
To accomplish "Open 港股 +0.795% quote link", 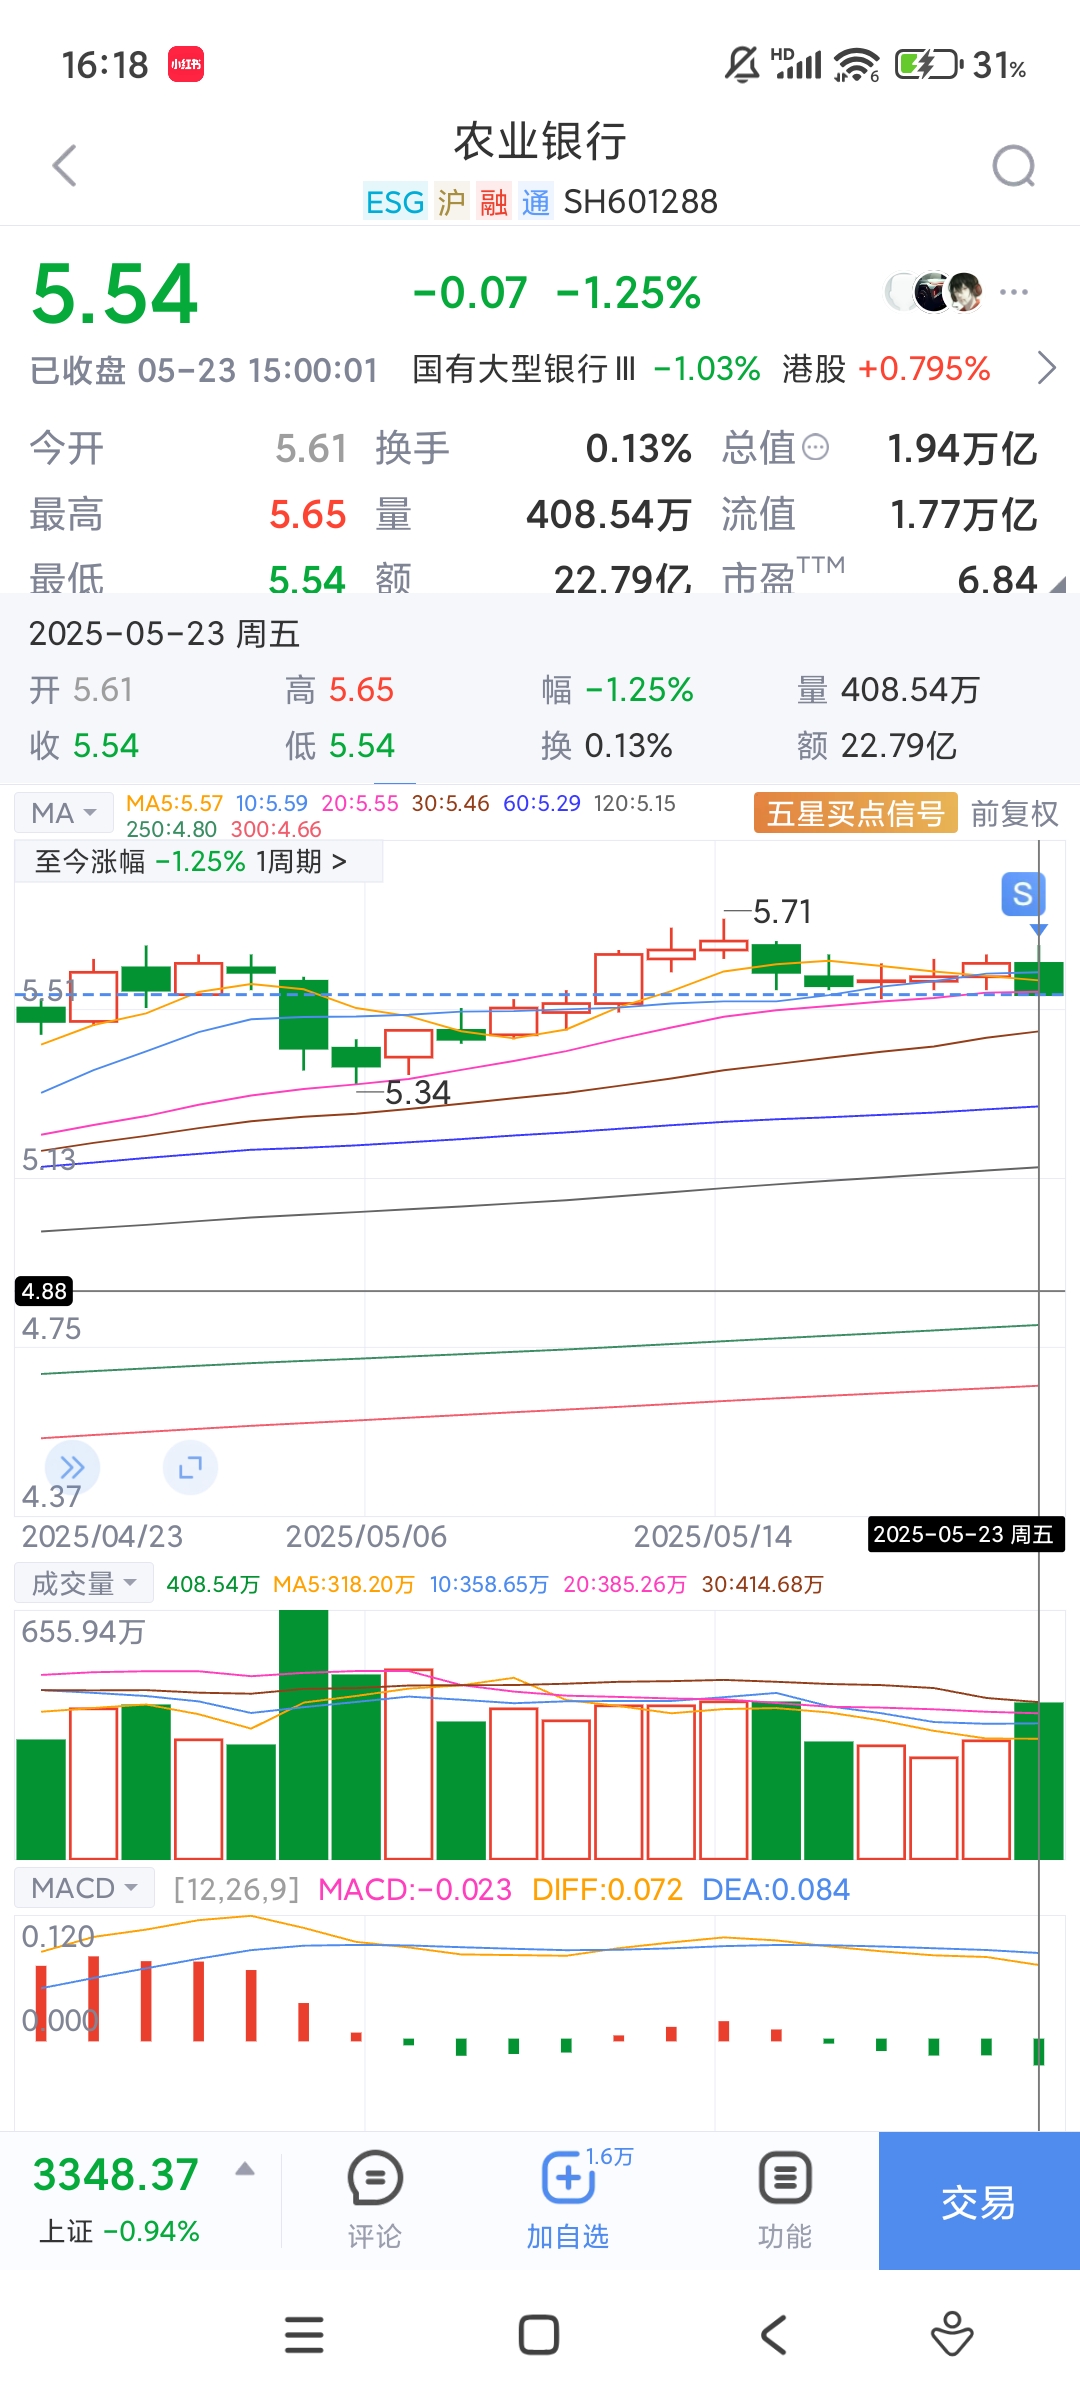I will (886, 368).
